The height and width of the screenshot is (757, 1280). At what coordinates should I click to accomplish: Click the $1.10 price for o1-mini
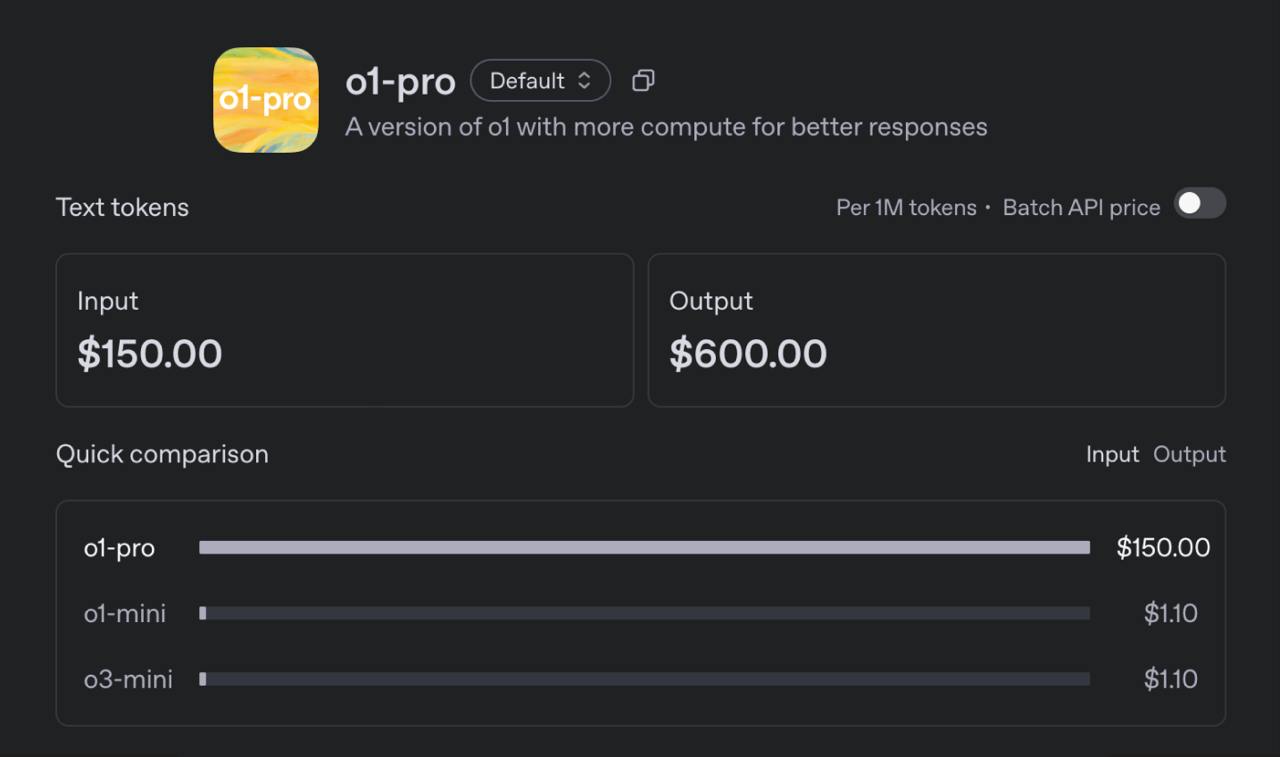1170,613
